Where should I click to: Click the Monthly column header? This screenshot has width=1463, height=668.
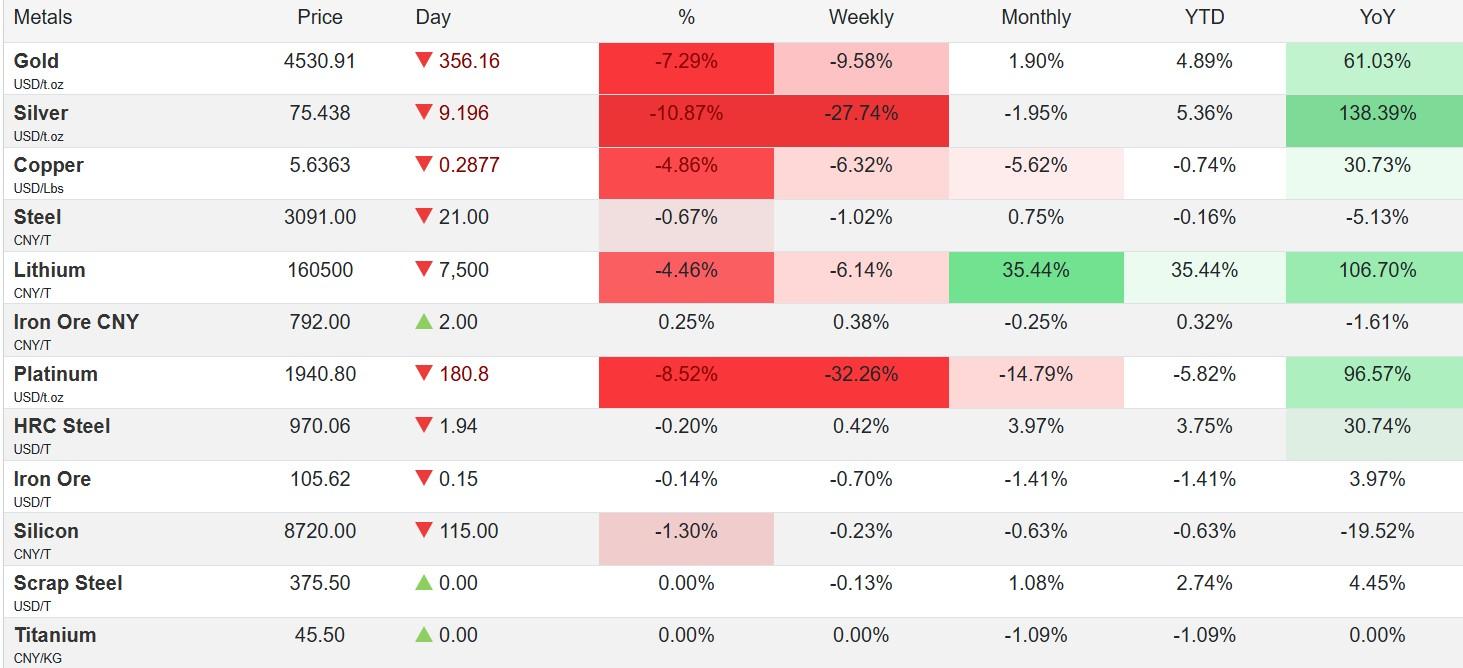pyautogui.click(x=1035, y=17)
